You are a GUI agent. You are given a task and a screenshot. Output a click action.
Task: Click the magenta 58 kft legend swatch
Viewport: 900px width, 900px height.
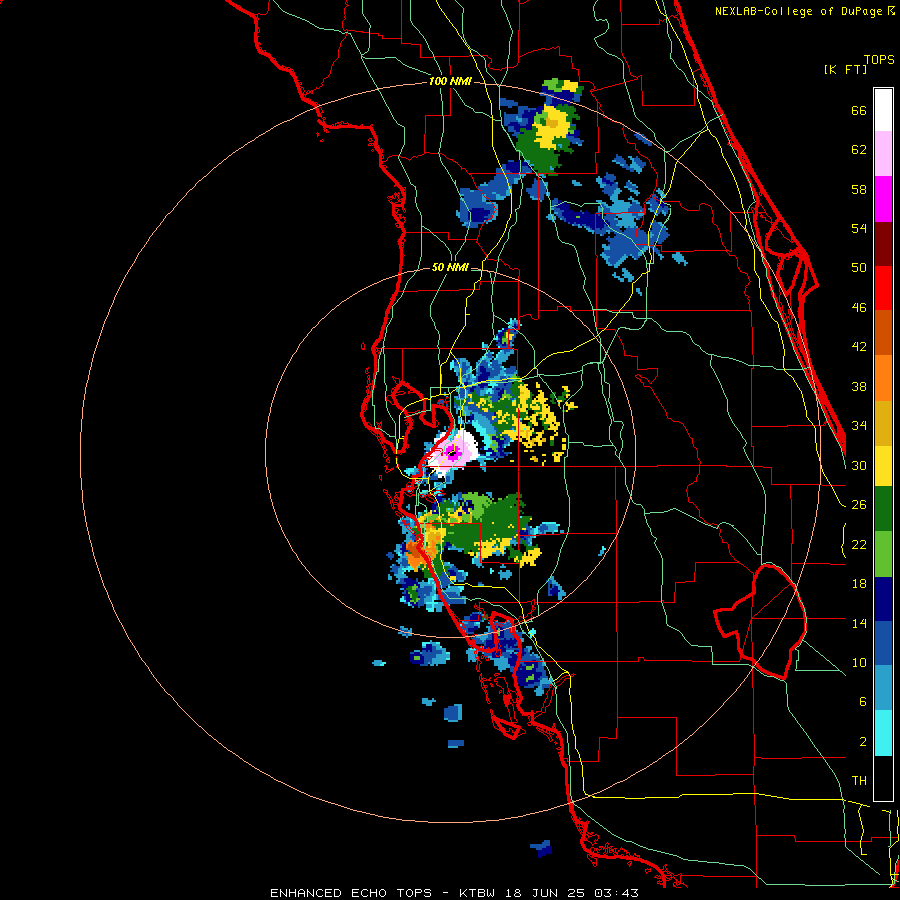click(883, 199)
